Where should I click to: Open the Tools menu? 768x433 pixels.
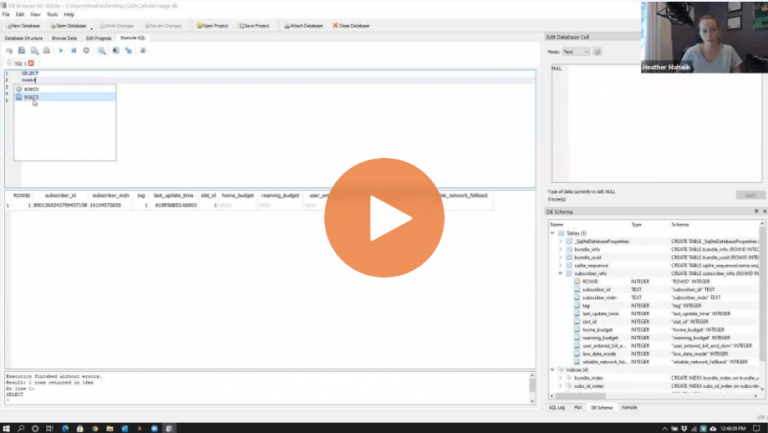click(52, 15)
